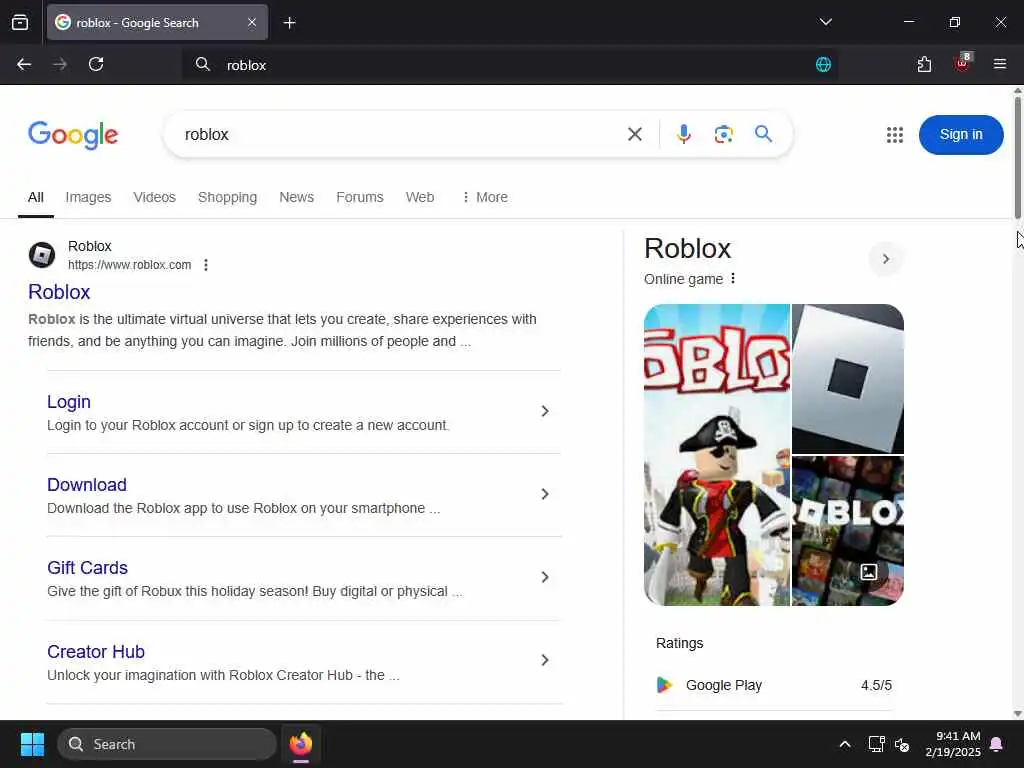Expand the Login sitelink chevron
The width and height of the screenshot is (1024, 768).
545,411
